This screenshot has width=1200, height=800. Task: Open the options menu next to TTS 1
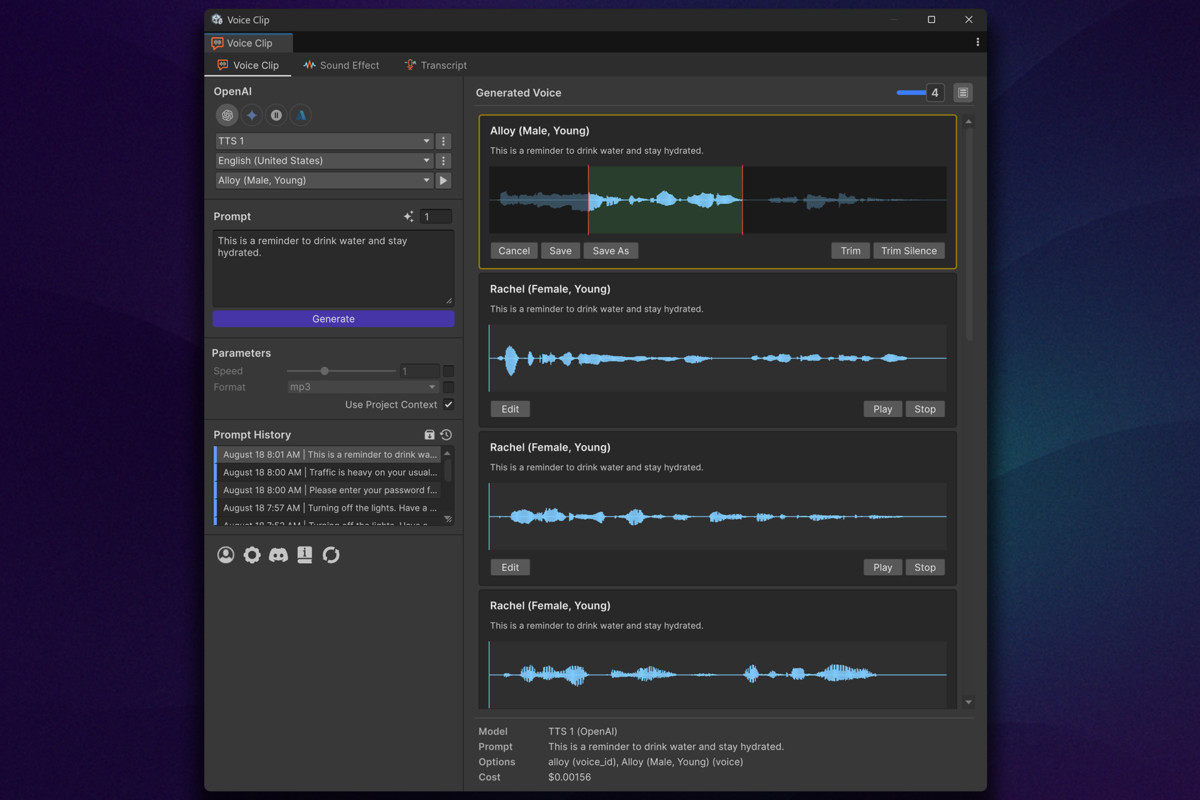pyautogui.click(x=444, y=141)
